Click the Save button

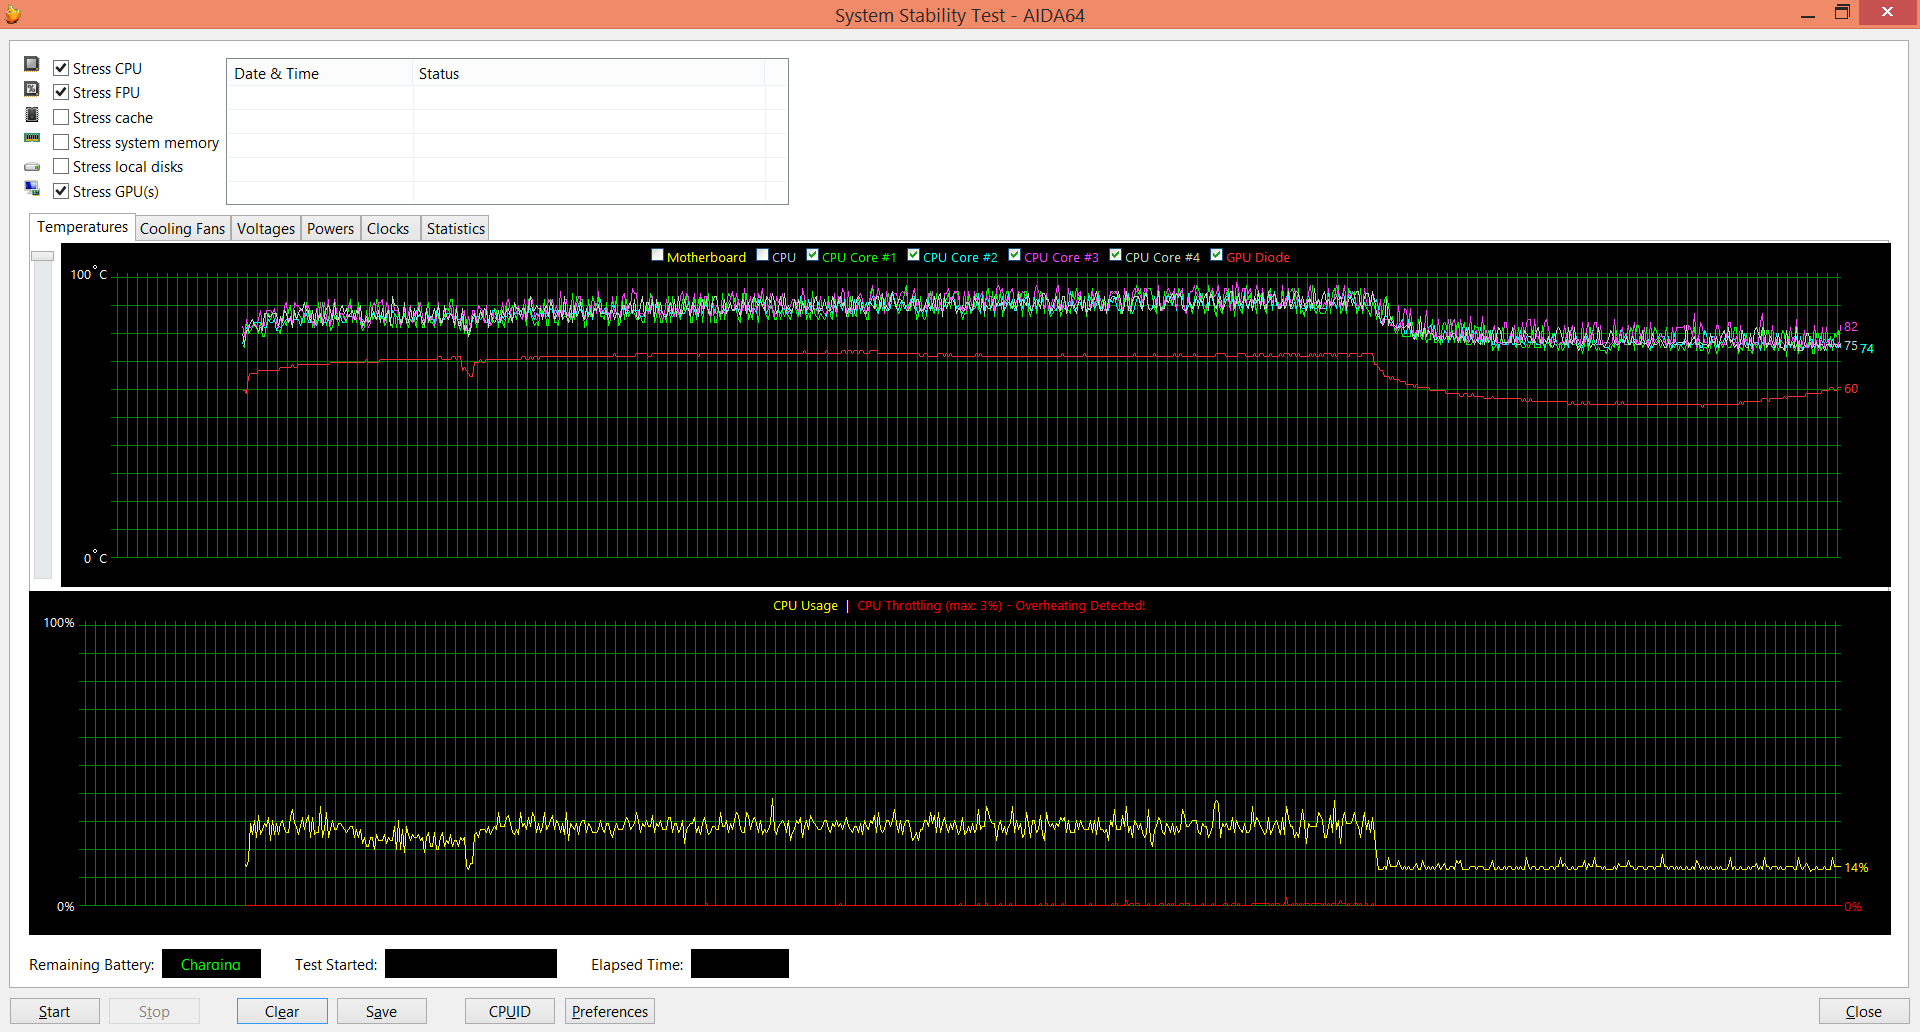382,1011
